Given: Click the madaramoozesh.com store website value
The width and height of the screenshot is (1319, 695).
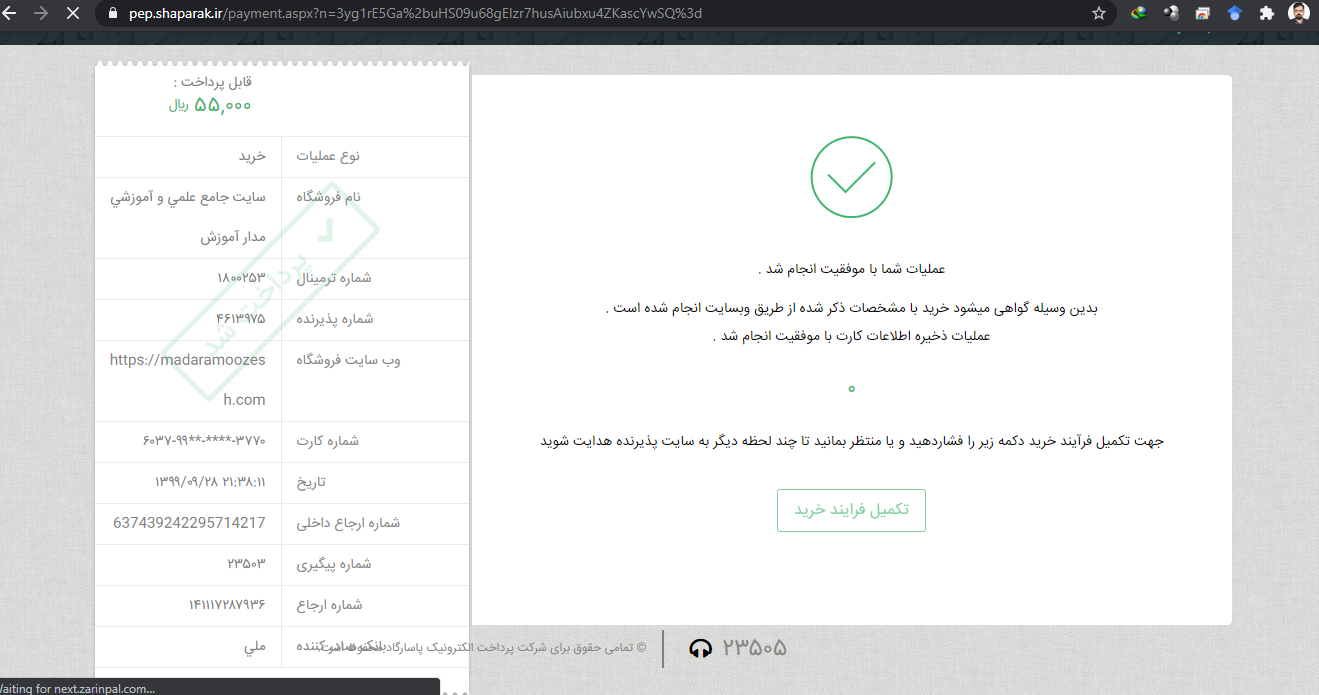Looking at the screenshot, I should 188,379.
